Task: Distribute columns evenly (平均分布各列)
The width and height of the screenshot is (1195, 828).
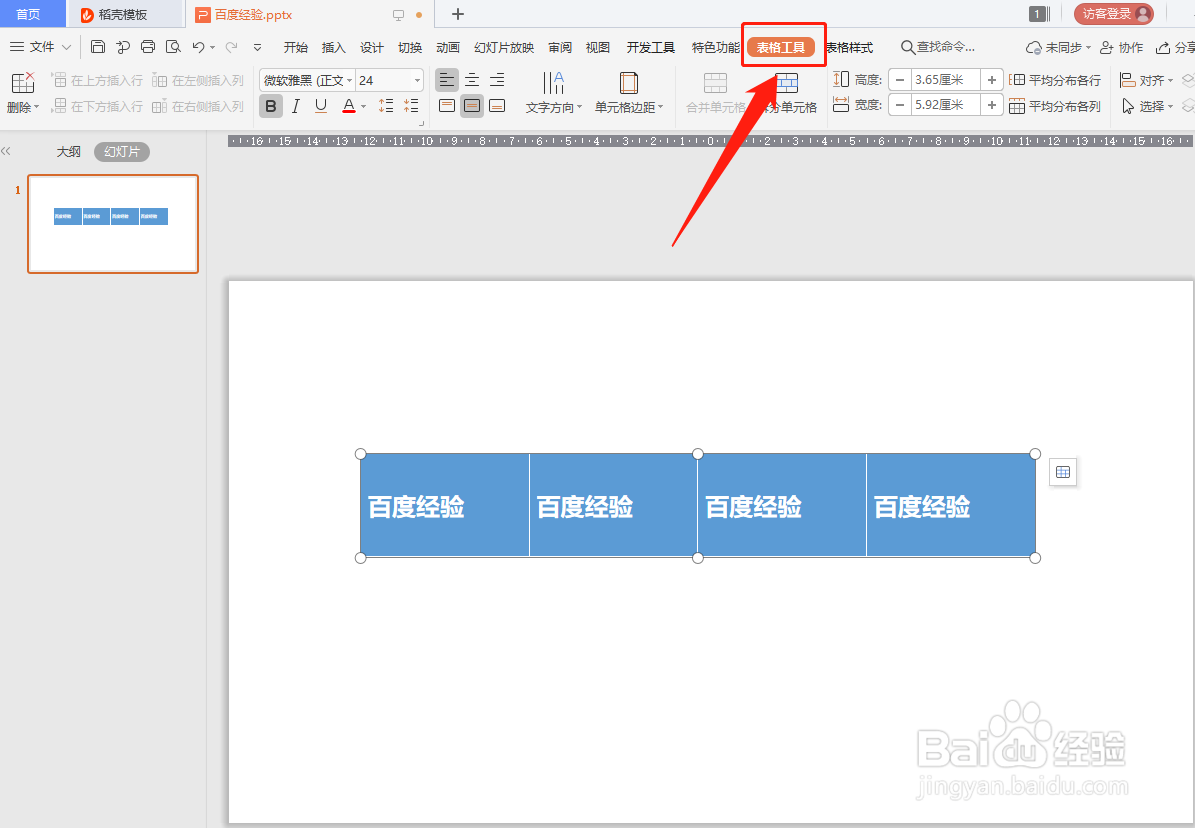Action: pos(1056,106)
